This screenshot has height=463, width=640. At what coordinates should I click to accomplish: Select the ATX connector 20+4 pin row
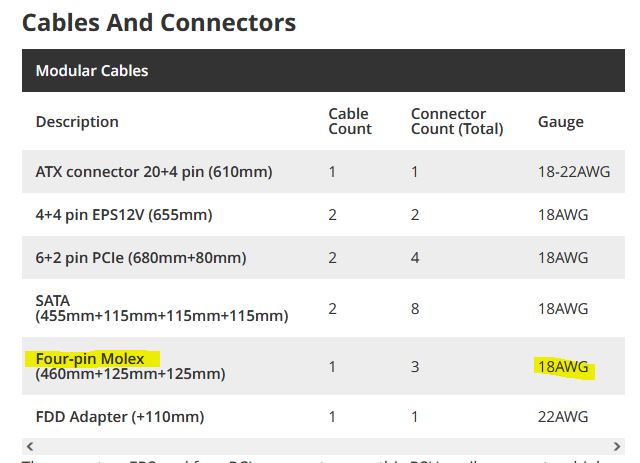coord(323,171)
